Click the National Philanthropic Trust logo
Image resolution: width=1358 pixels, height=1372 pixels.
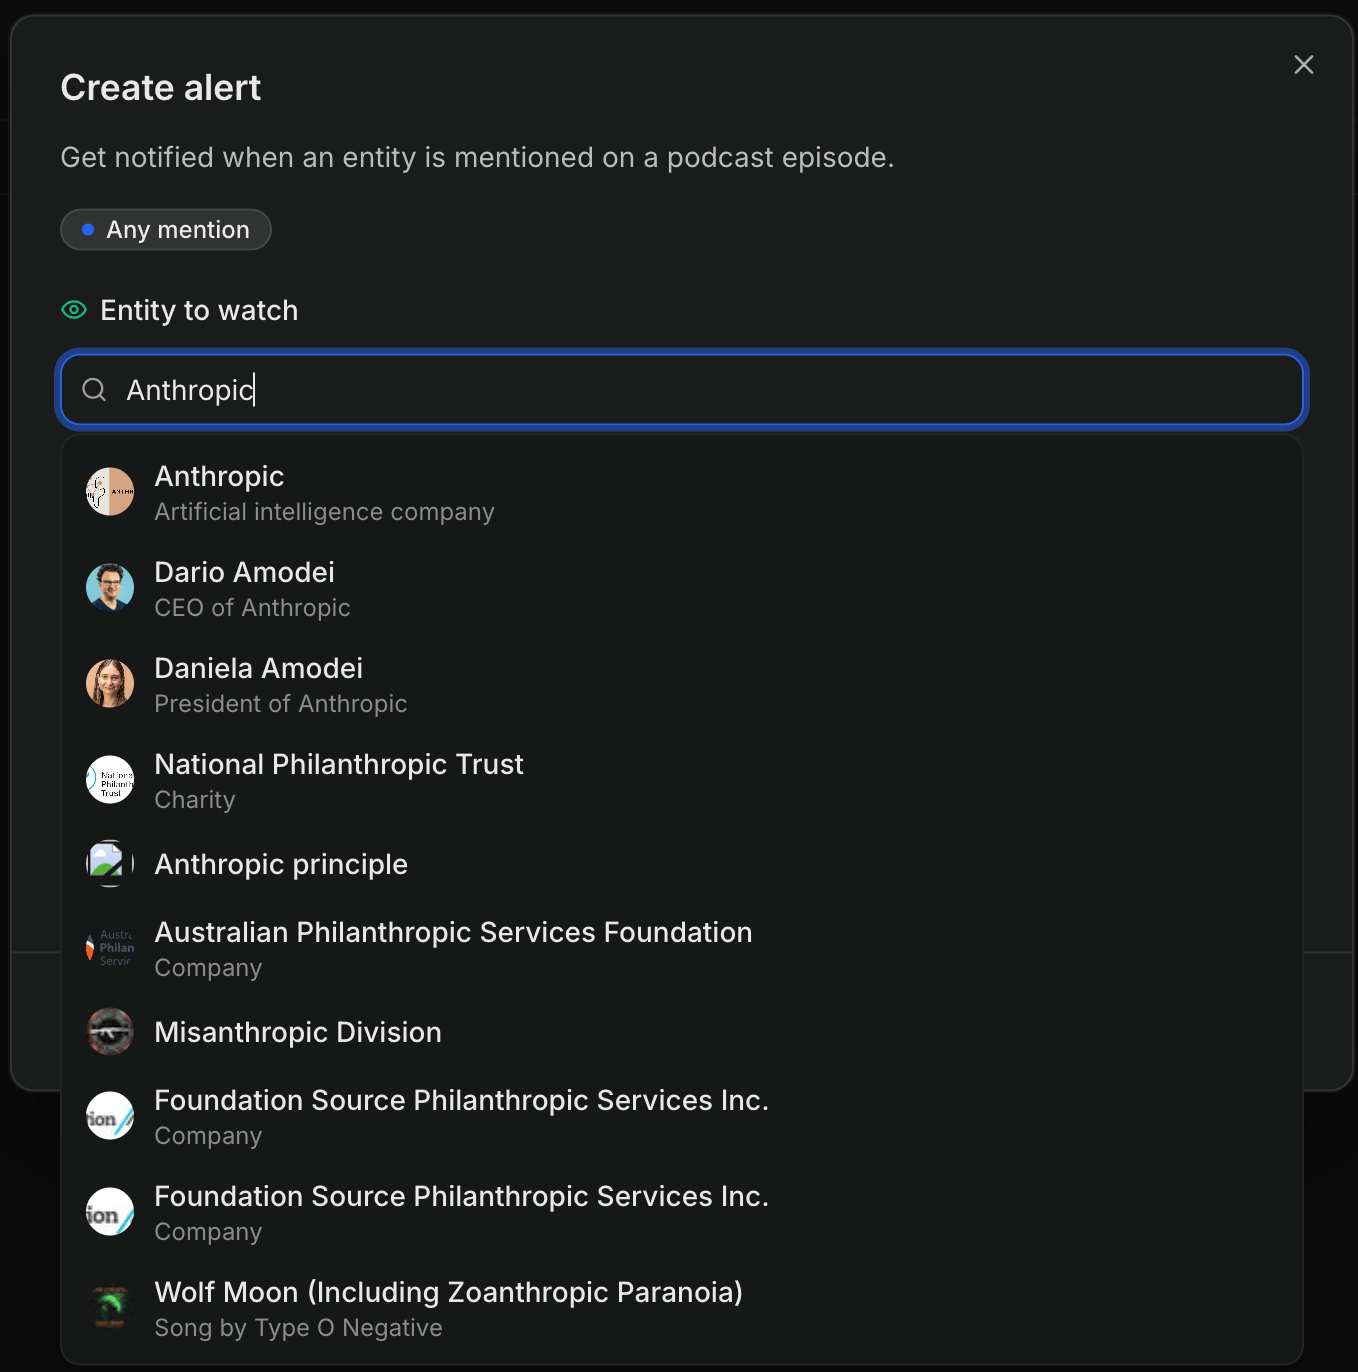(110, 780)
